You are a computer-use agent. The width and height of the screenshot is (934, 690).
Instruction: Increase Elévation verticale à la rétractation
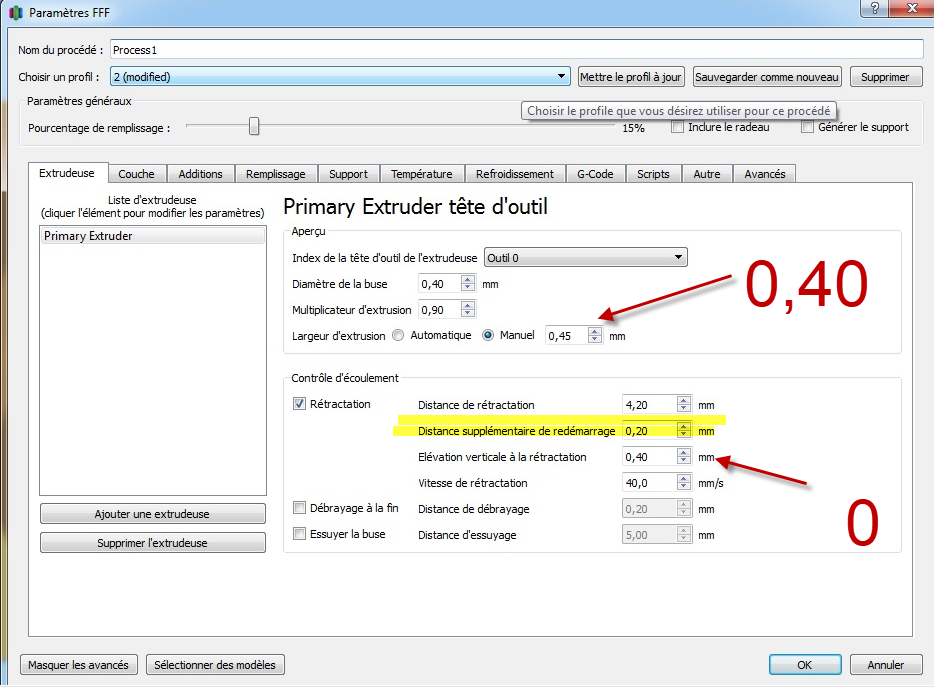coord(684,452)
